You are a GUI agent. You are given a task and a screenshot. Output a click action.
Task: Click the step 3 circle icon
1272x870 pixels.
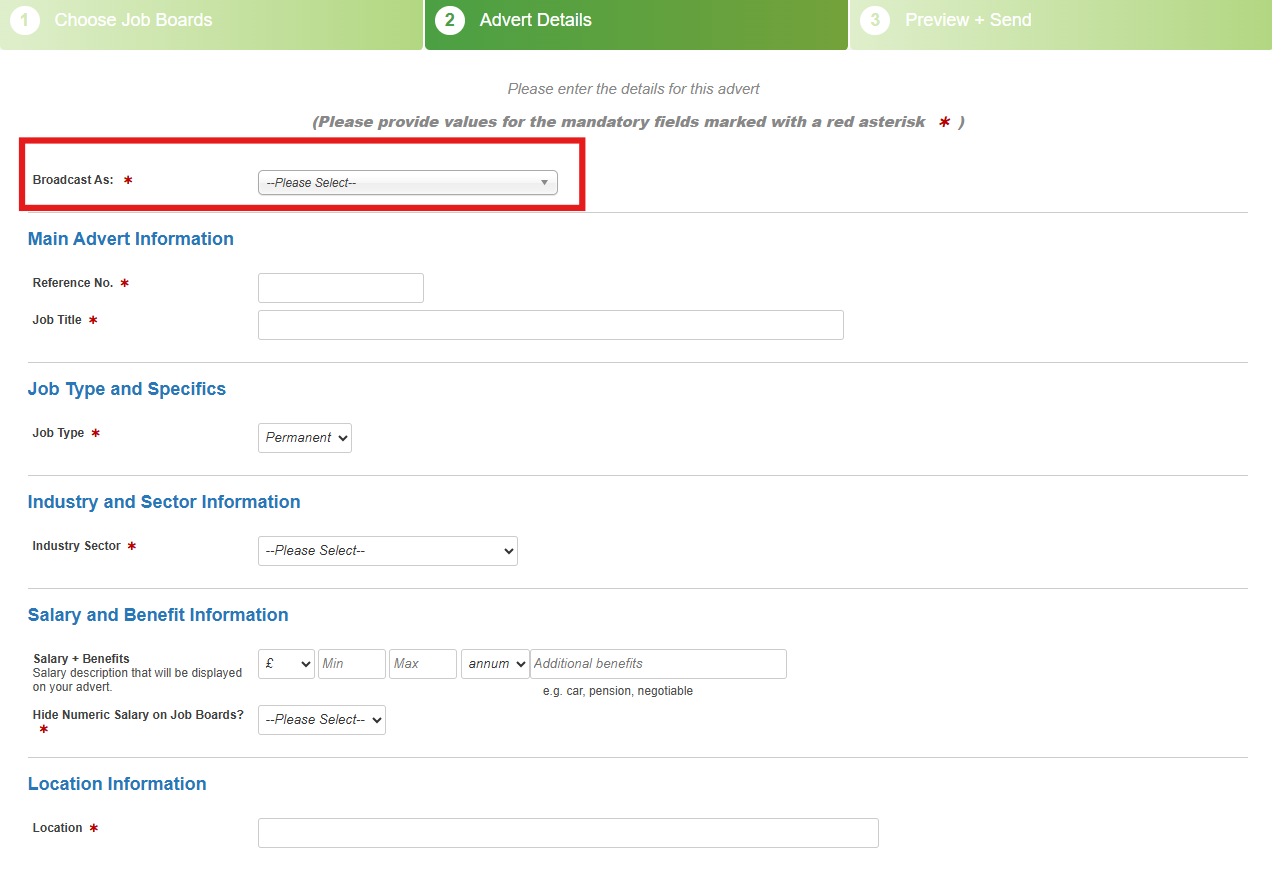(875, 20)
